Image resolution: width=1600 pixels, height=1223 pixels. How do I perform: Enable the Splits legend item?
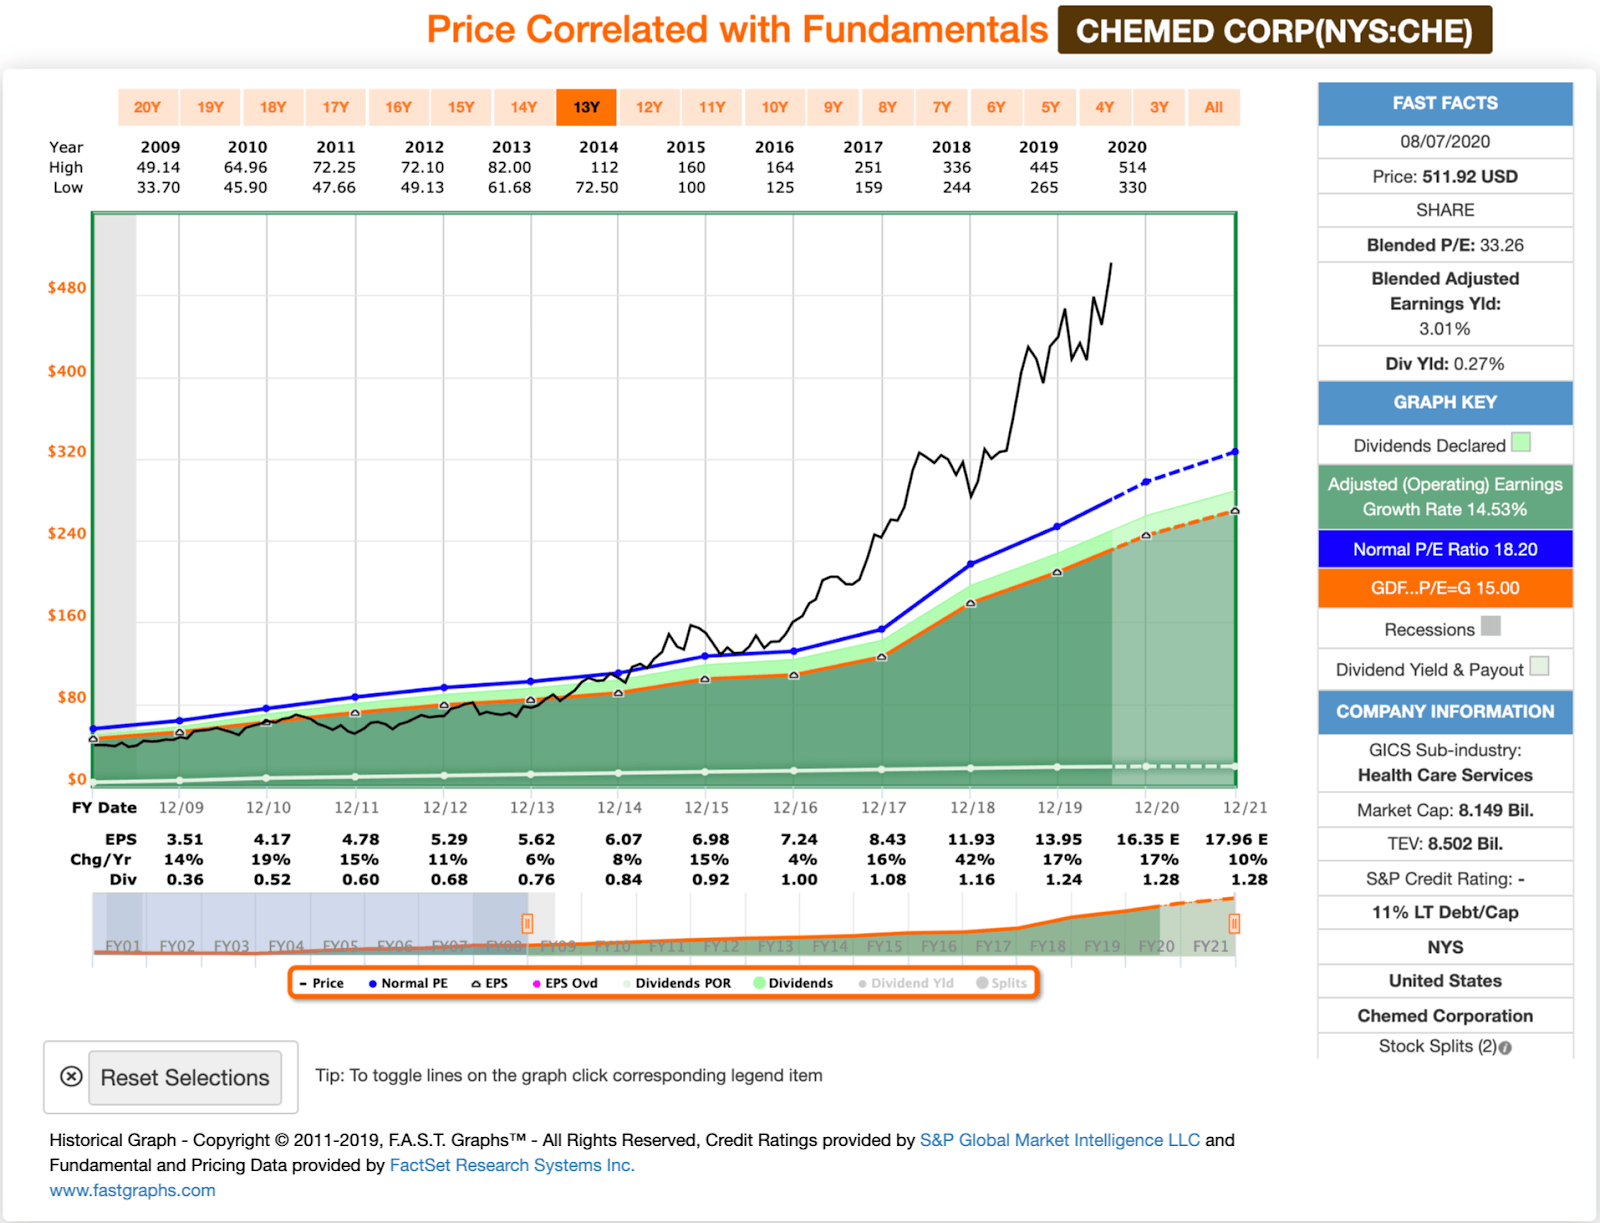point(1002,984)
